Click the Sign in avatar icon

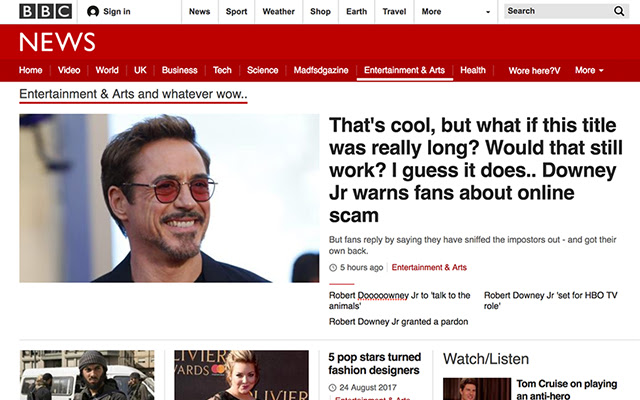pyautogui.click(x=93, y=11)
